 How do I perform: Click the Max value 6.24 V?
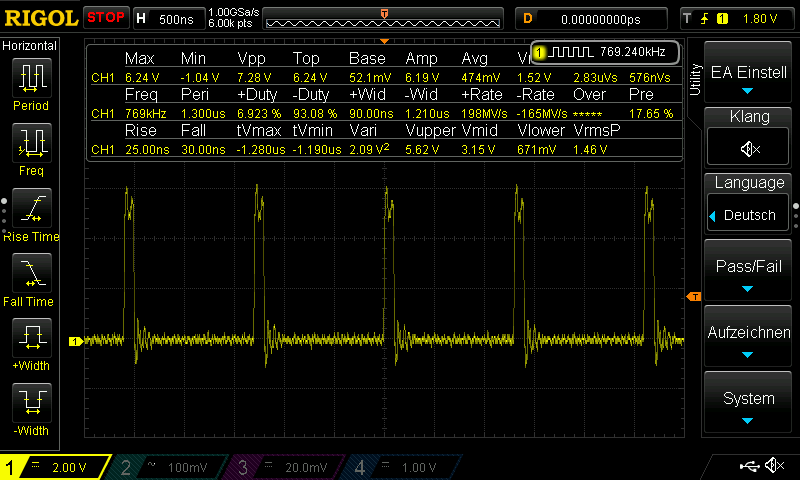tap(142, 78)
